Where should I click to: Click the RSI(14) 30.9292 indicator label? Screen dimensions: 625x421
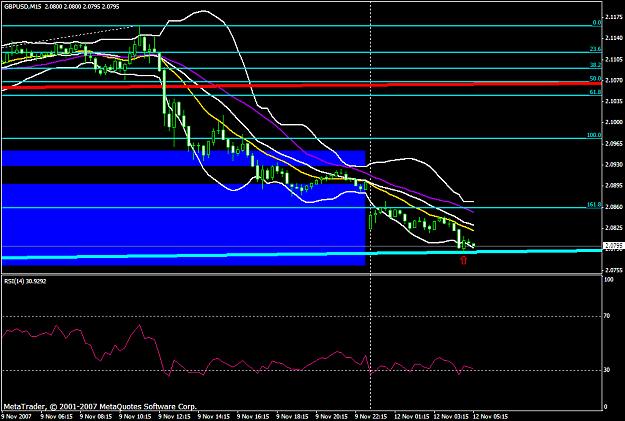(25, 281)
